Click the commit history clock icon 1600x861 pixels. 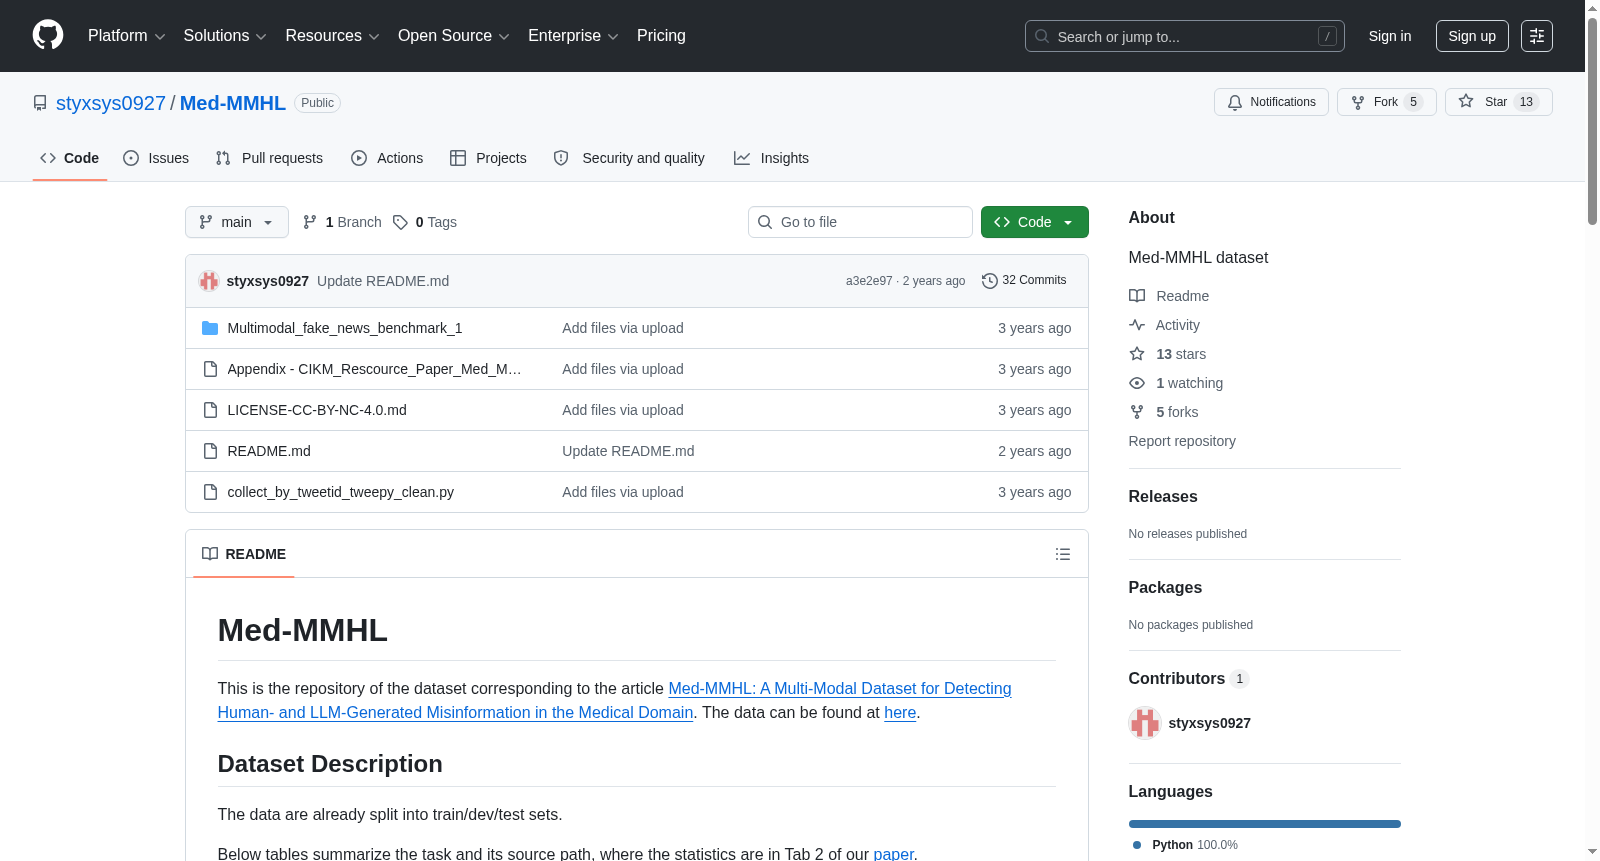[990, 281]
